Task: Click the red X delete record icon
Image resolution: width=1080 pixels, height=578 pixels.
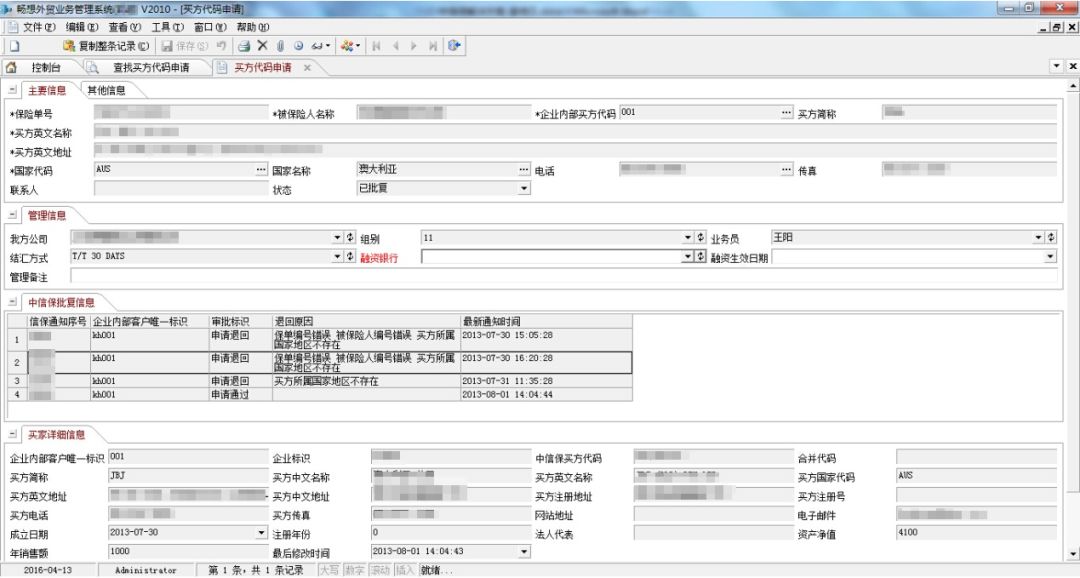Action: 263,44
